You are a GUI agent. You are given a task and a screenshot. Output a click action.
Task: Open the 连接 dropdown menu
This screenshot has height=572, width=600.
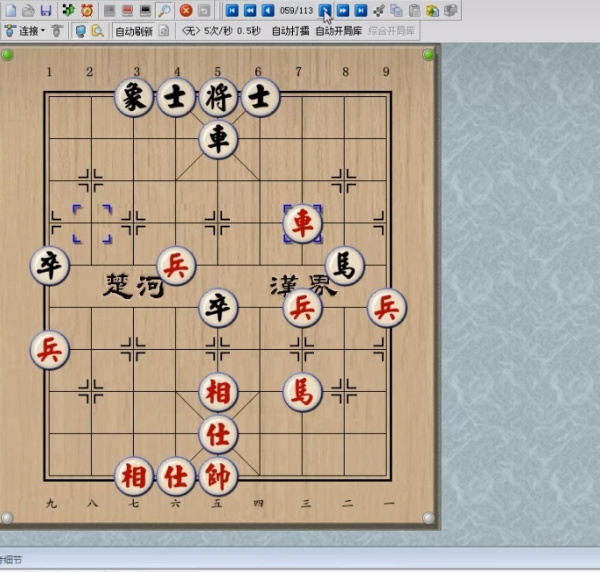(29, 31)
